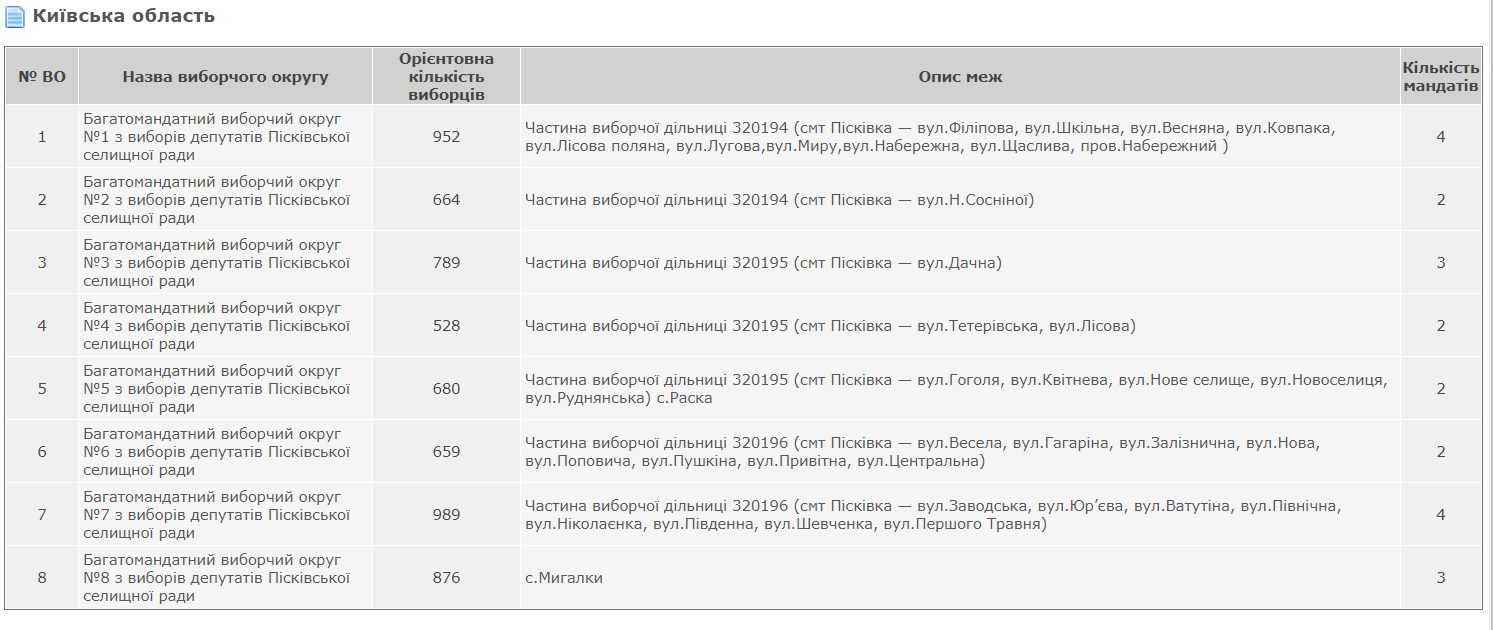1493x630 pixels.
Task: Click district №3 name cell
Action: pos(217,263)
